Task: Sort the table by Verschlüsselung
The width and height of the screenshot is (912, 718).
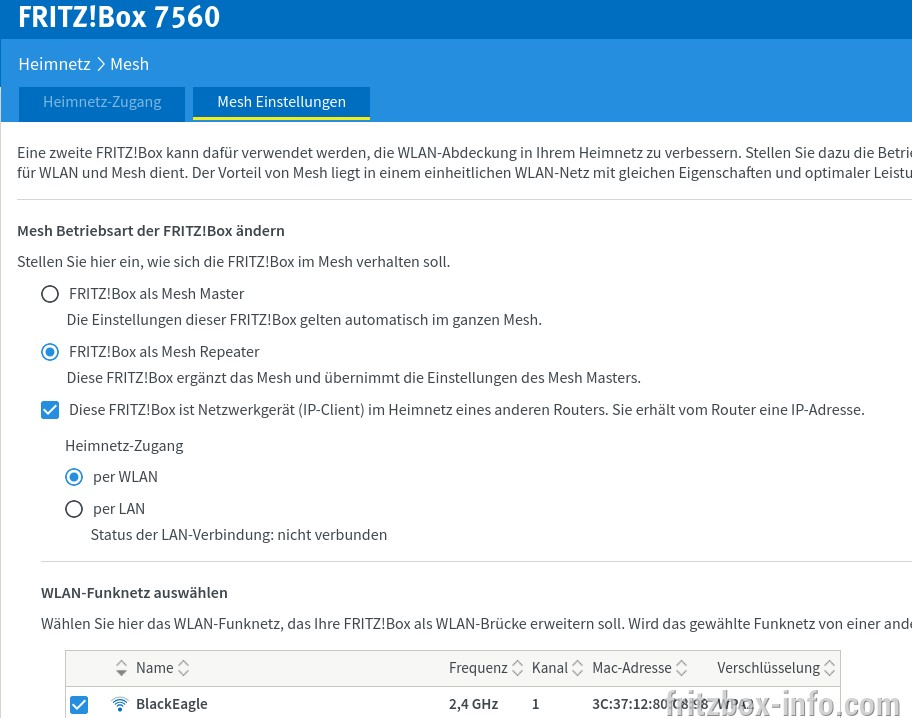Action: coord(776,668)
